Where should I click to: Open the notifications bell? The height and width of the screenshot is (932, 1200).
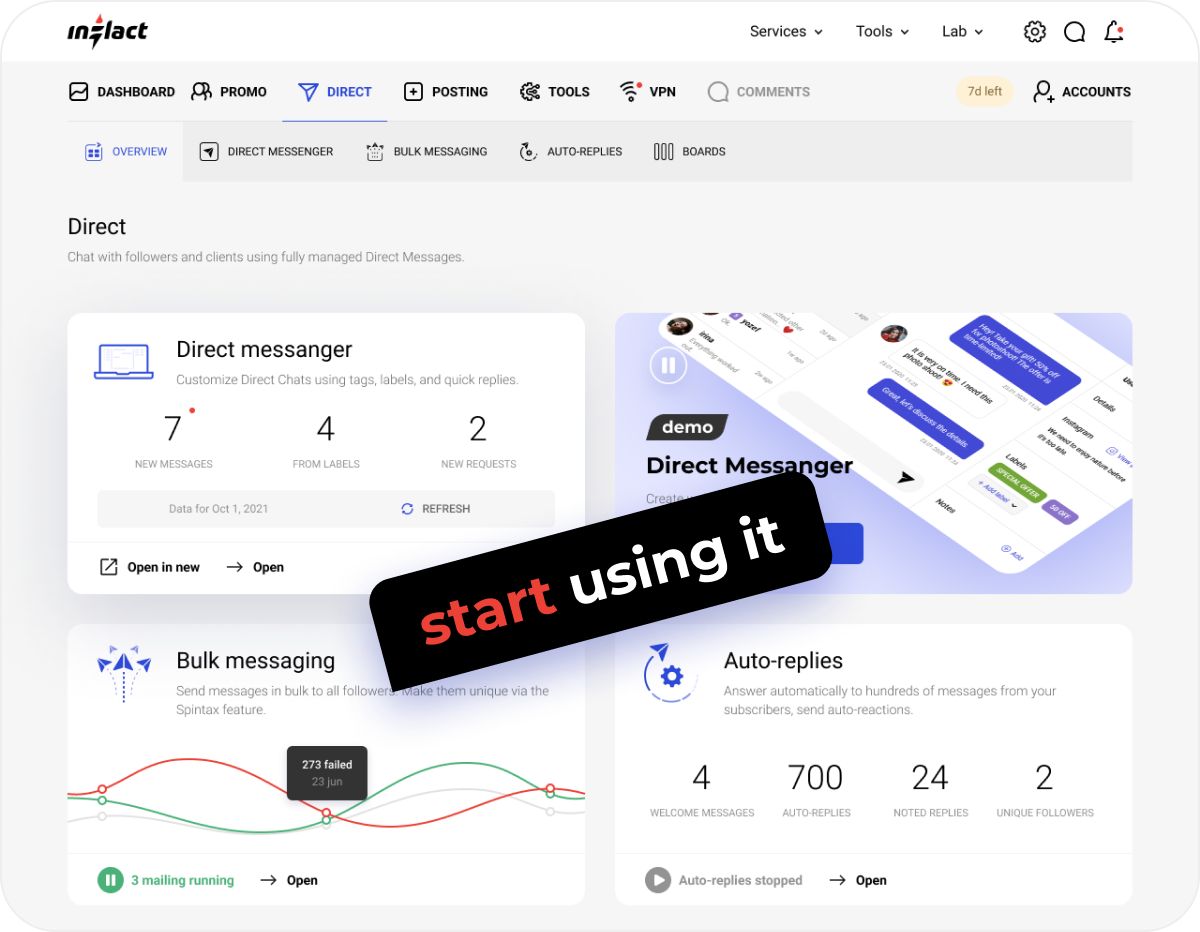[1114, 32]
